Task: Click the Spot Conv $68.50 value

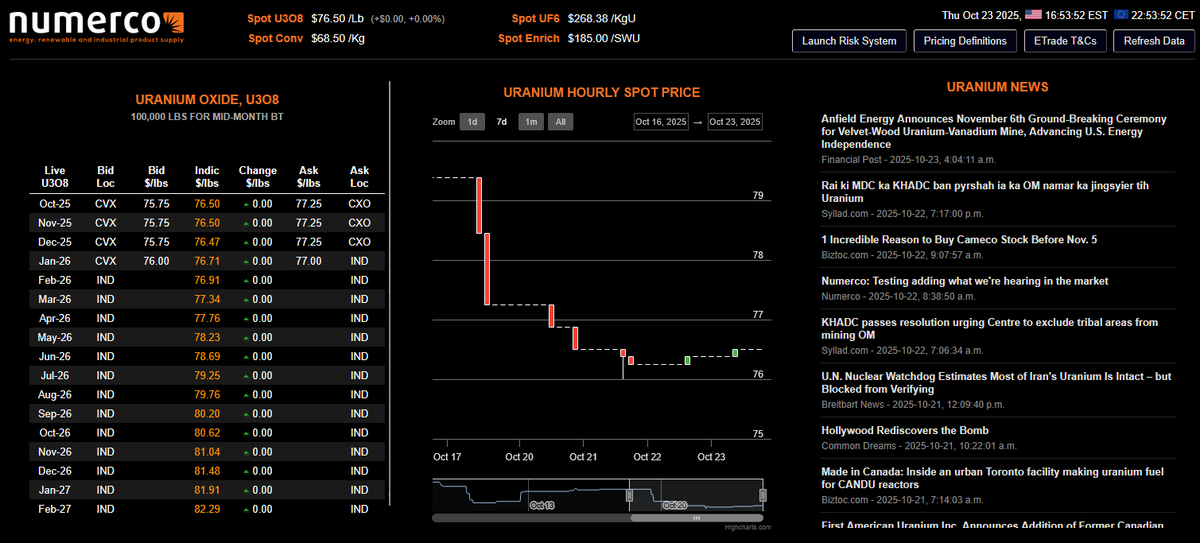Action: 337,38
